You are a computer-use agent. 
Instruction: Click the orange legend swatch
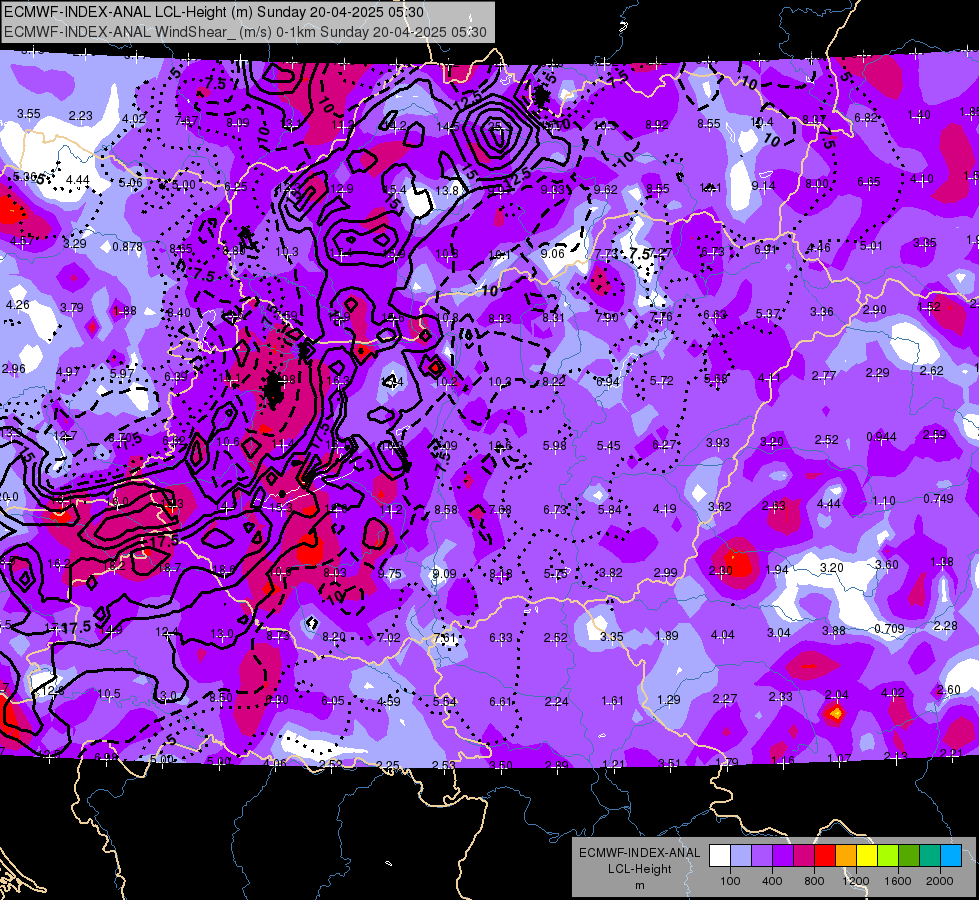[x=846, y=855]
